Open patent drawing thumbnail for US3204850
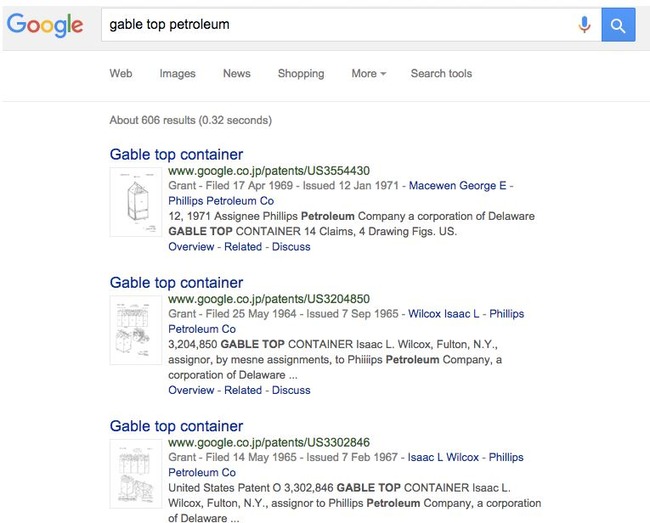The image size is (650, 523). coord(136,330)
